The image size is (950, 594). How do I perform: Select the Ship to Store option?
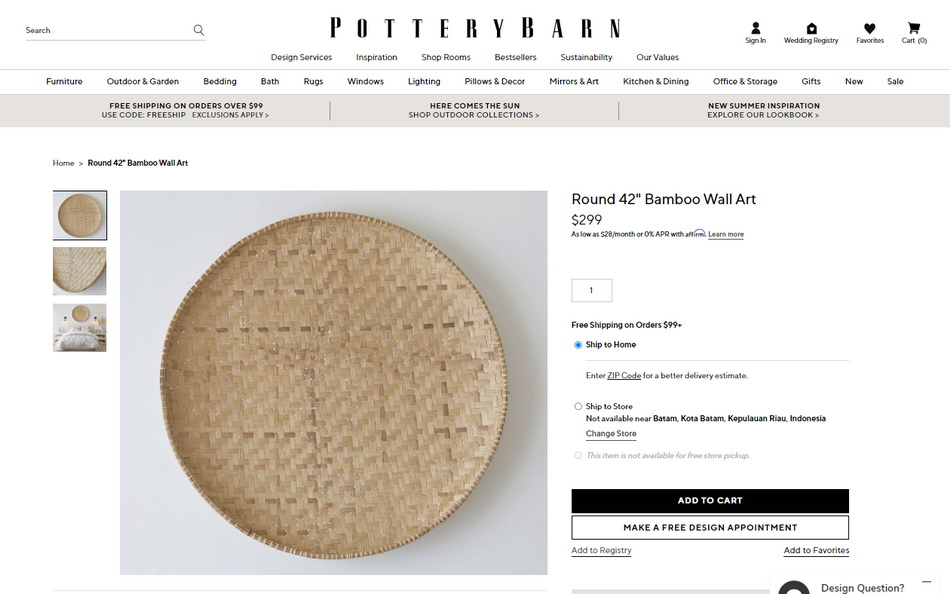point(578,407)
